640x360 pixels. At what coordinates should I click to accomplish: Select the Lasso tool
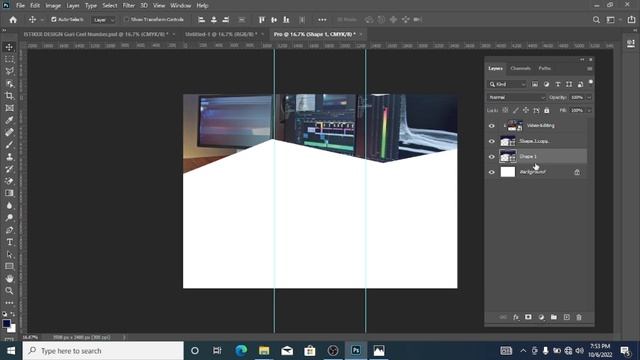9,71
